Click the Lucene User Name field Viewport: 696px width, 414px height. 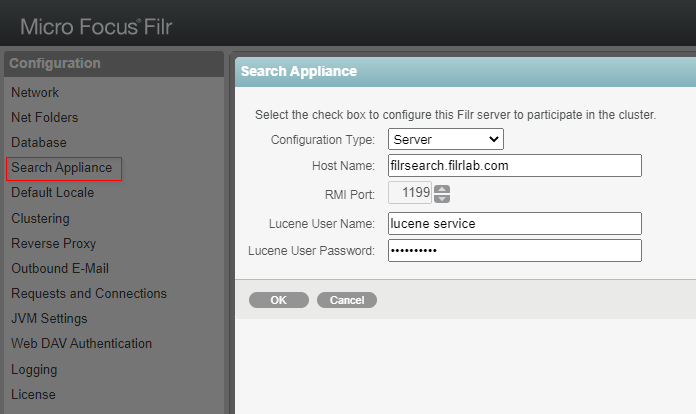point(514,223)
